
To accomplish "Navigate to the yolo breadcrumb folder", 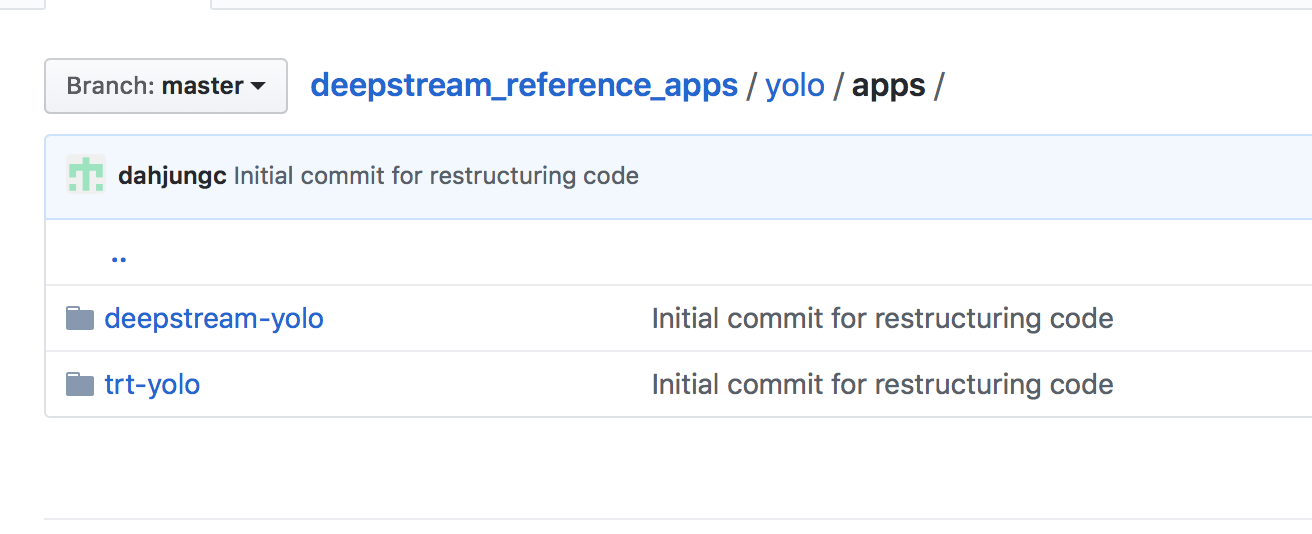I will (x=795, y=86).
